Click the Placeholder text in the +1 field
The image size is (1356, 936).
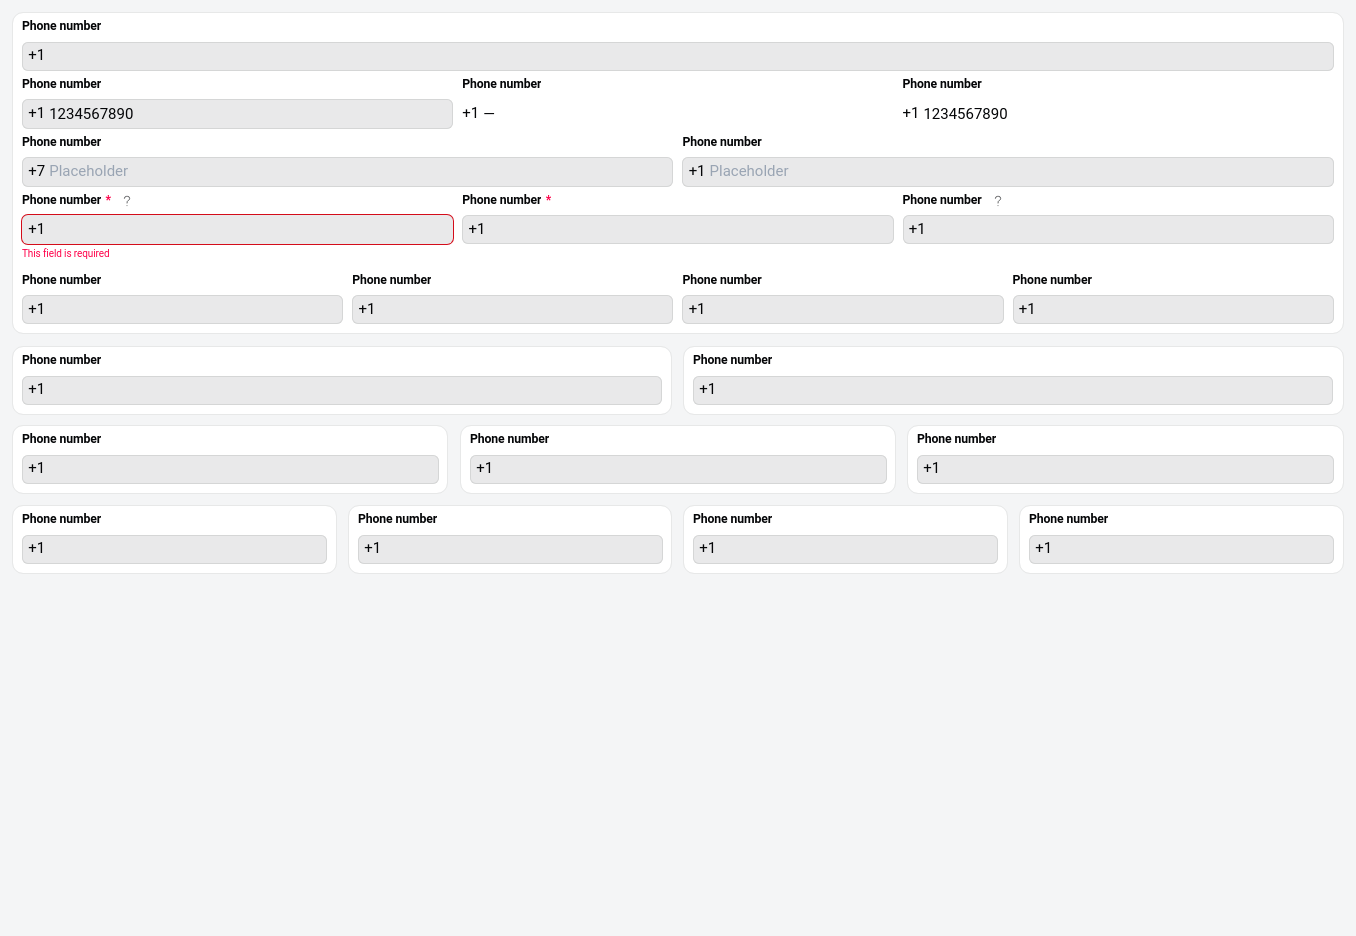748,171
